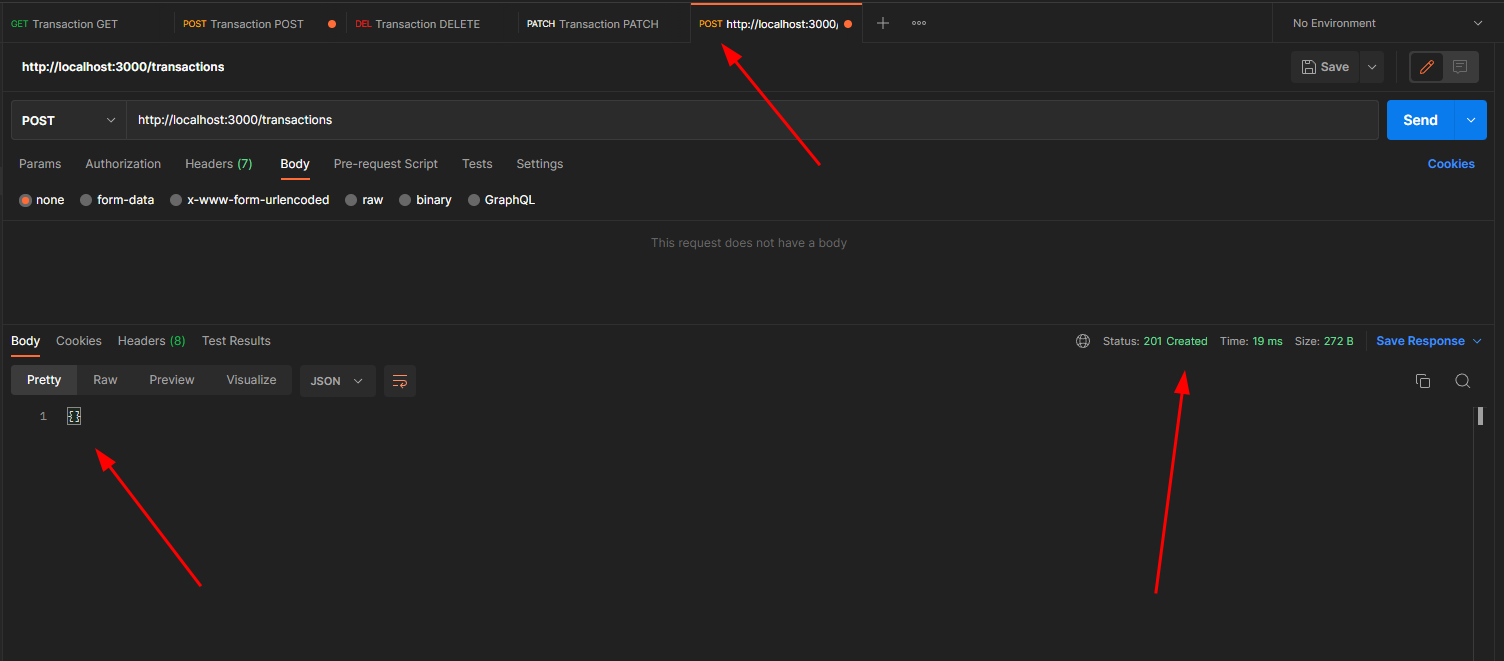Screen dimensions: 1504x661
Task: Open response Cookies tab
Action: pyautogui.click(x=79, y=341)
